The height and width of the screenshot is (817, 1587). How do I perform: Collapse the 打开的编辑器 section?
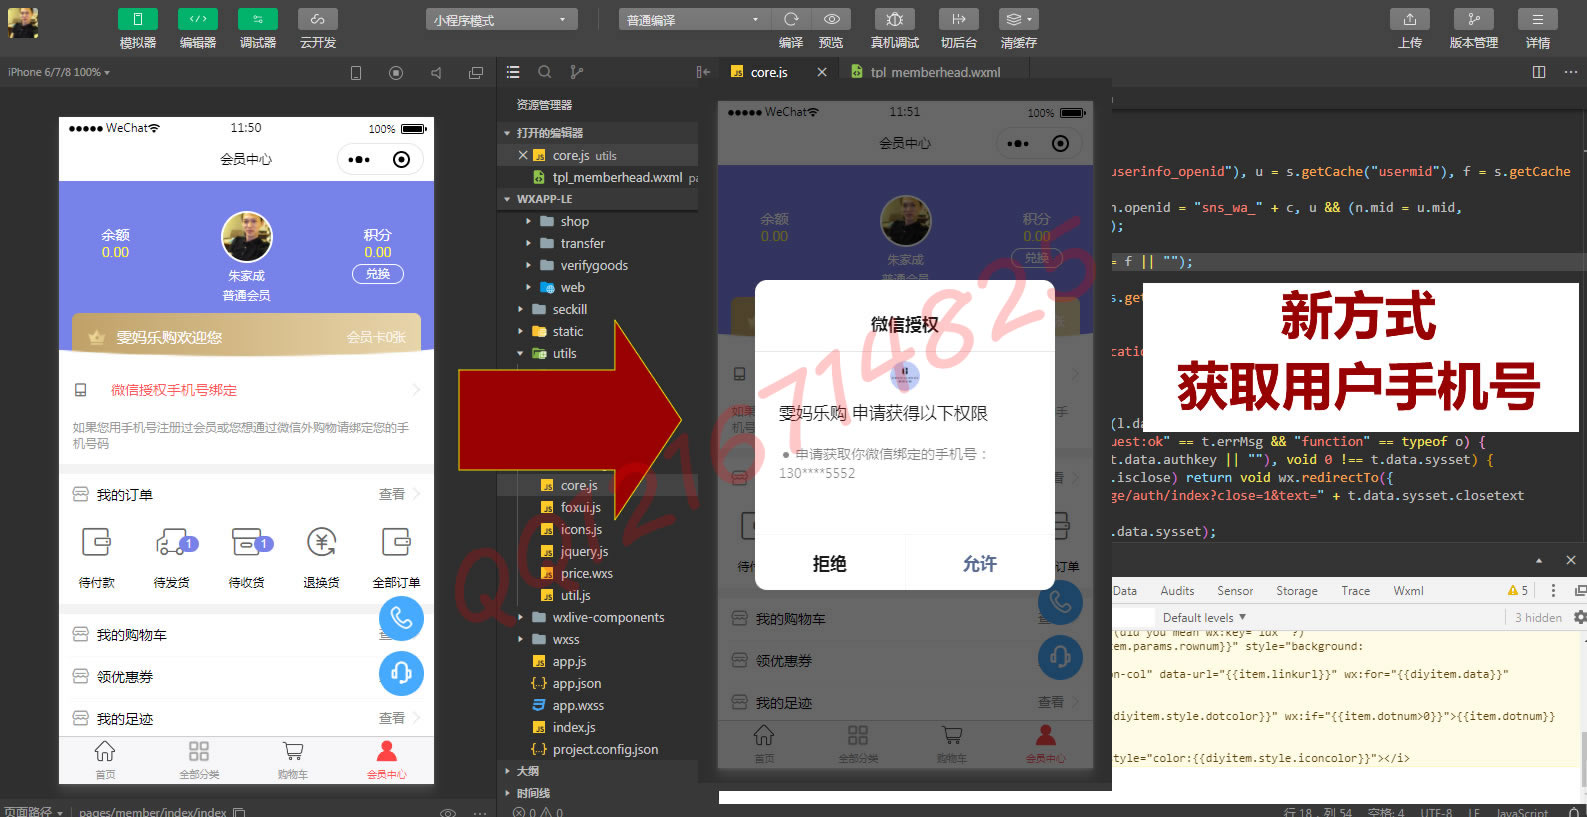tap(598, 133)
